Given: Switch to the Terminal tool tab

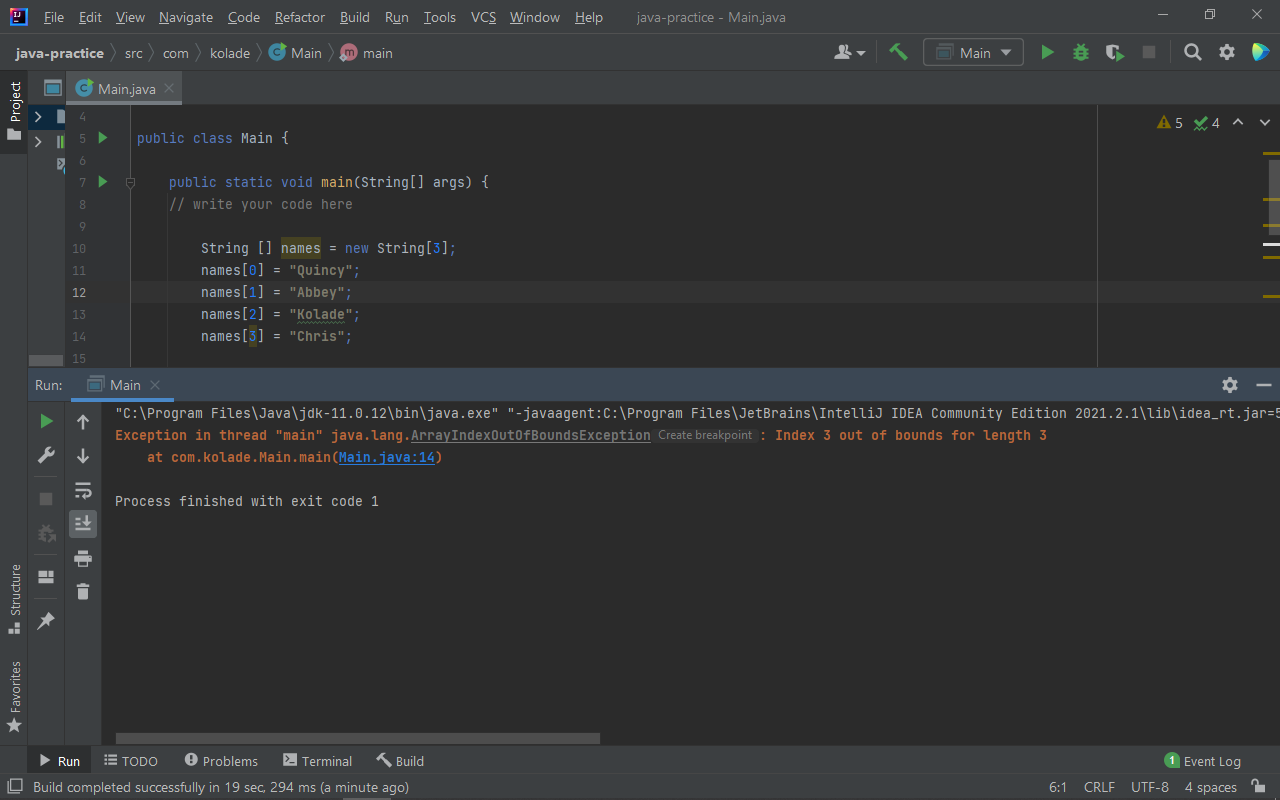Looking at the screenshot, I should (x=317, y=761).
